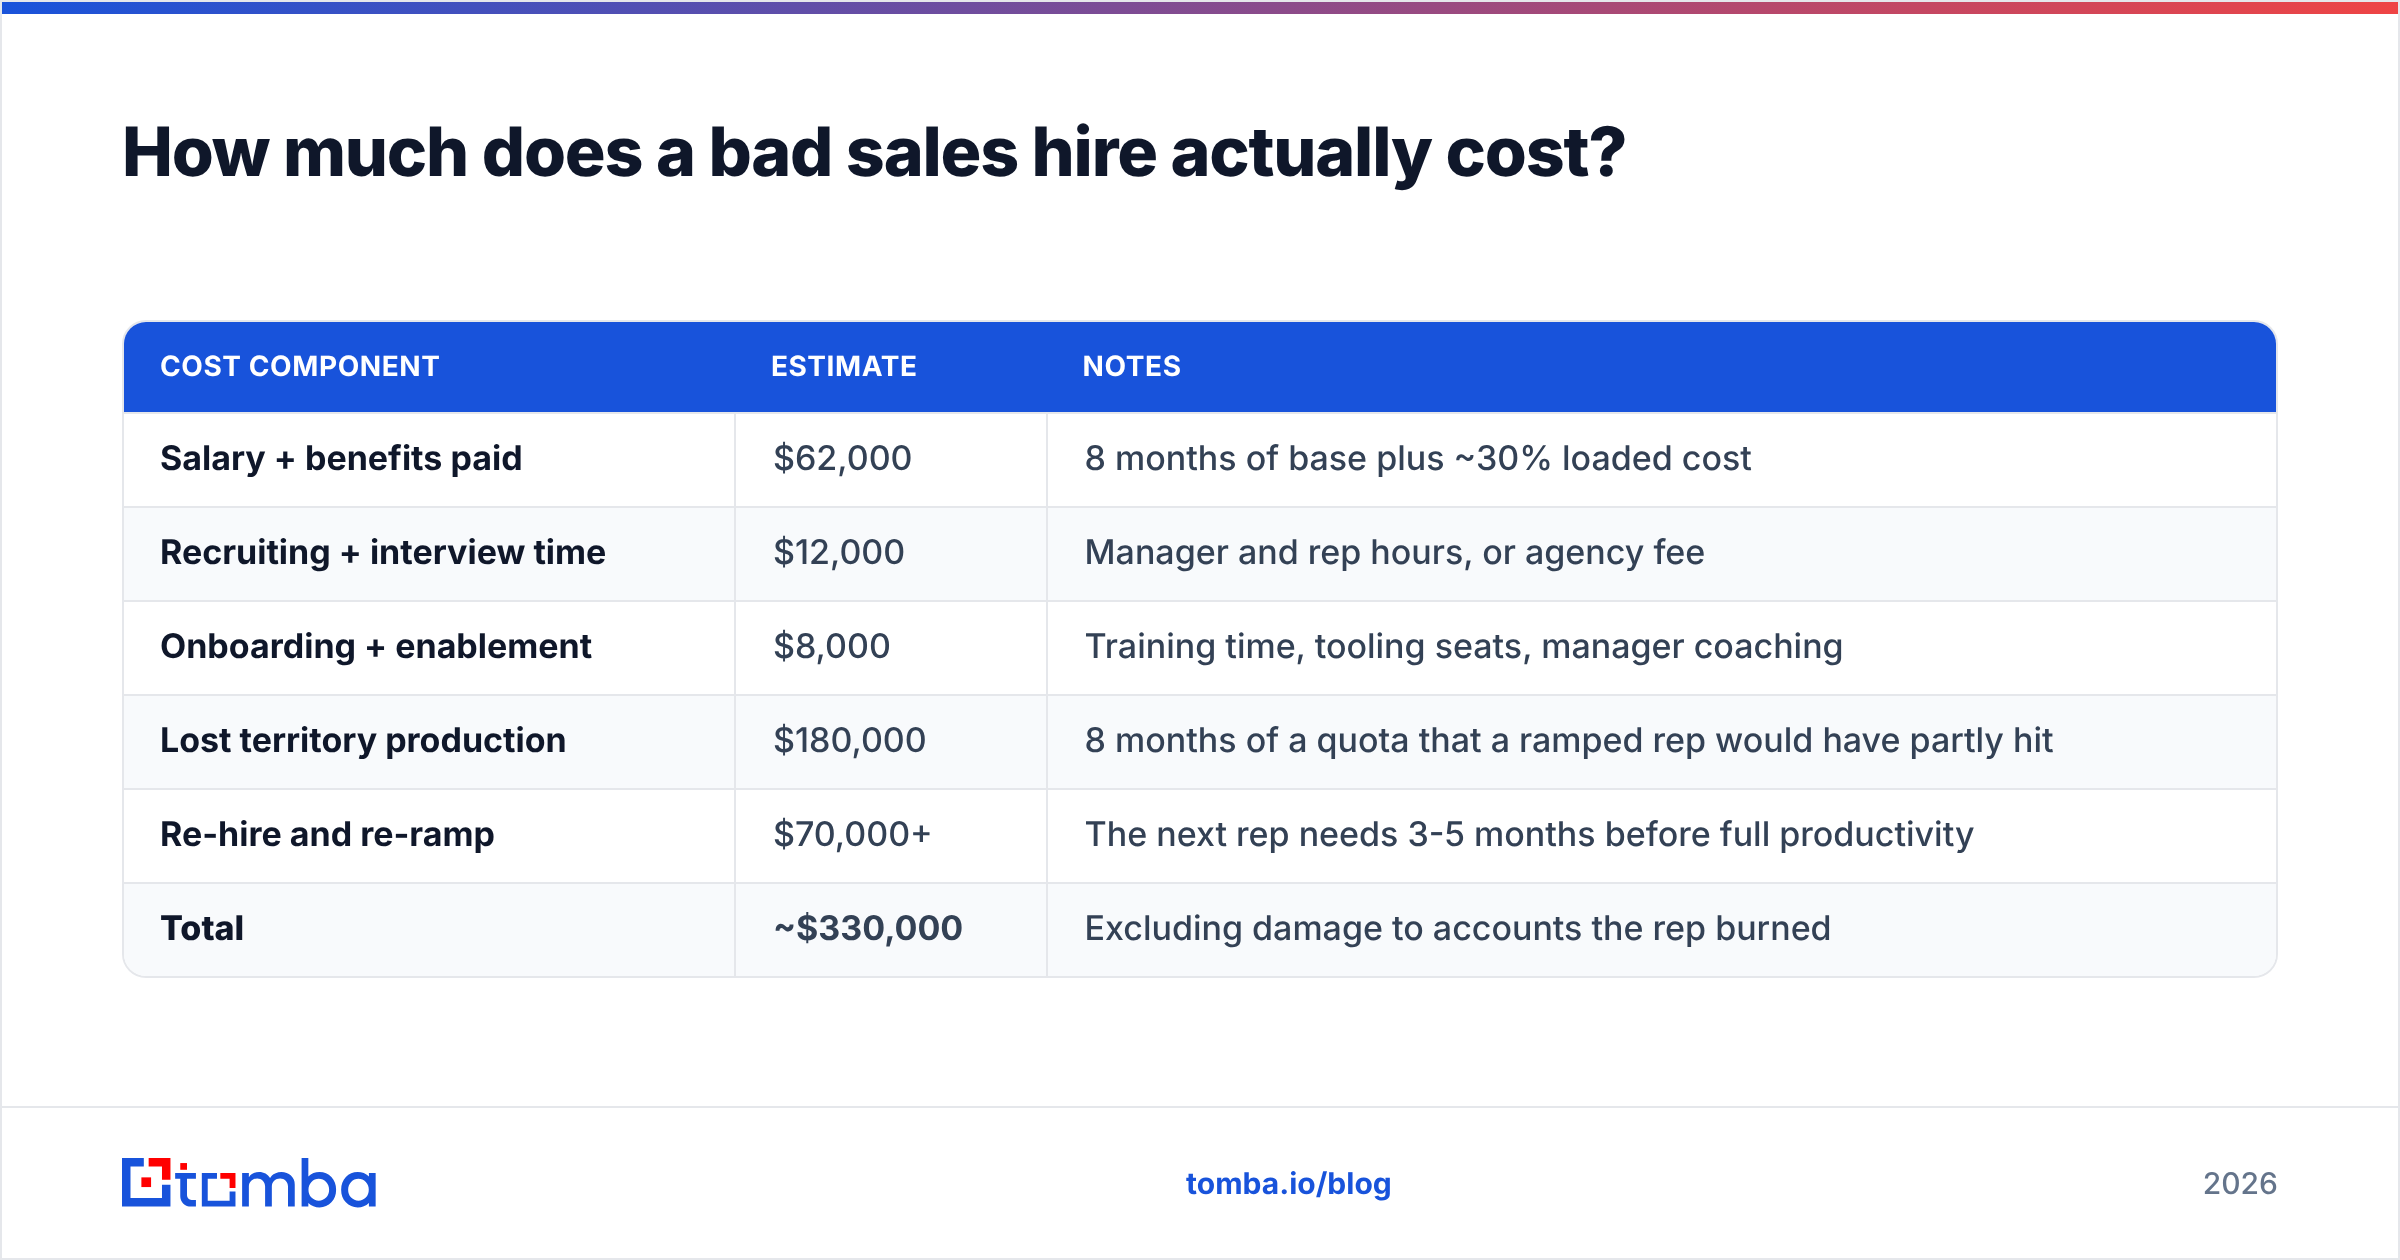Screen dimensions: 2400x1260
Task: Select the $70,000+ estimate value
Action: tap(852, 834)
